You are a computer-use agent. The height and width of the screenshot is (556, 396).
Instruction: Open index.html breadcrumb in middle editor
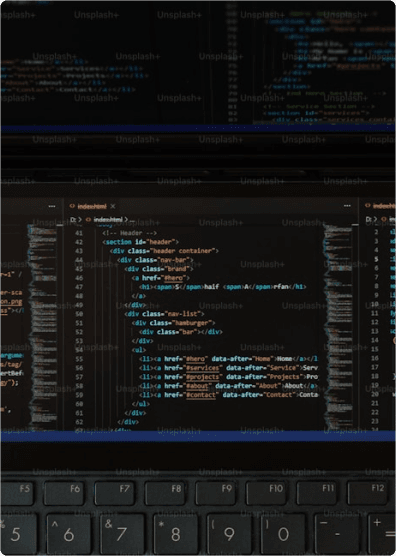(x=108, y=220)
